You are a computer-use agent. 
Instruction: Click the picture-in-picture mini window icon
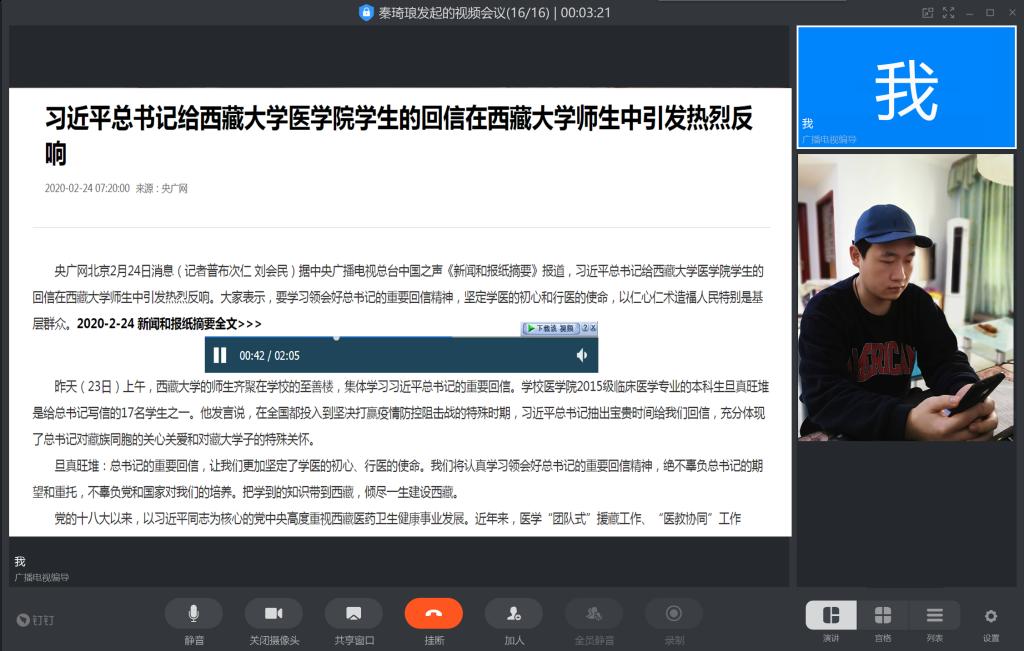click(x=927, y=13)
